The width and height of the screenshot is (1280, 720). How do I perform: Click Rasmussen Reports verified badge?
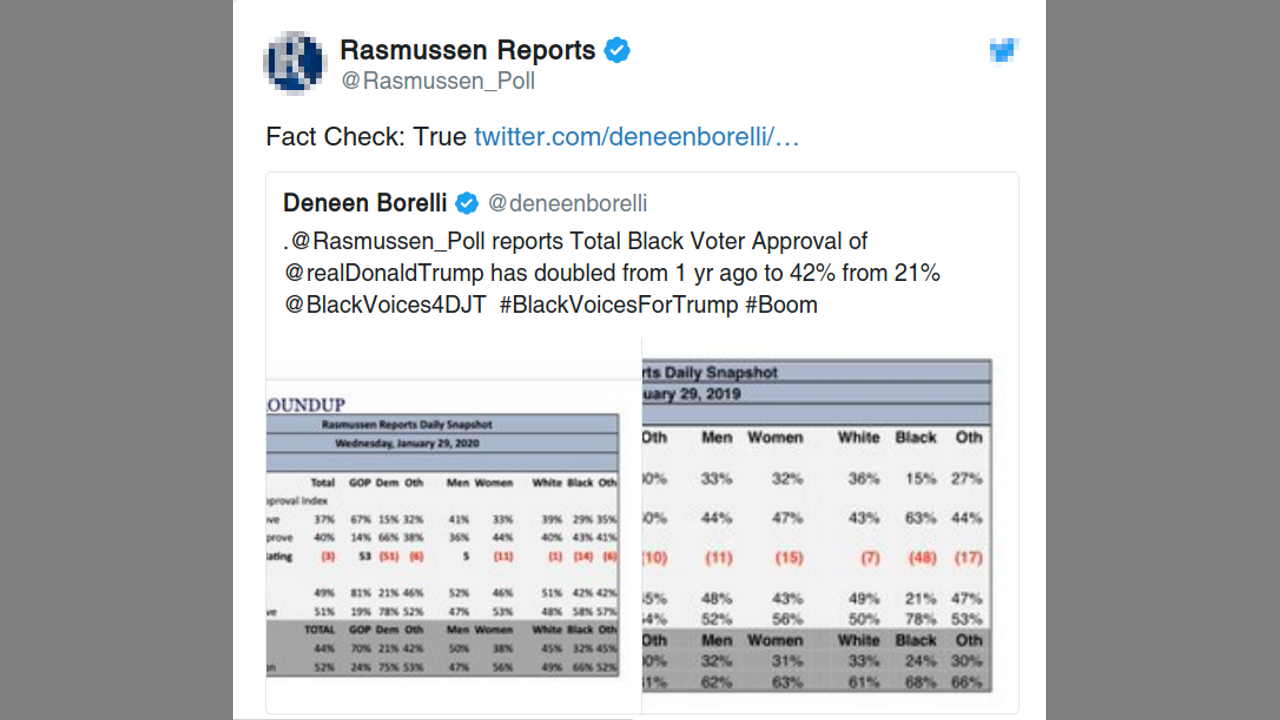pyautogui.click(x=617, y=50)
